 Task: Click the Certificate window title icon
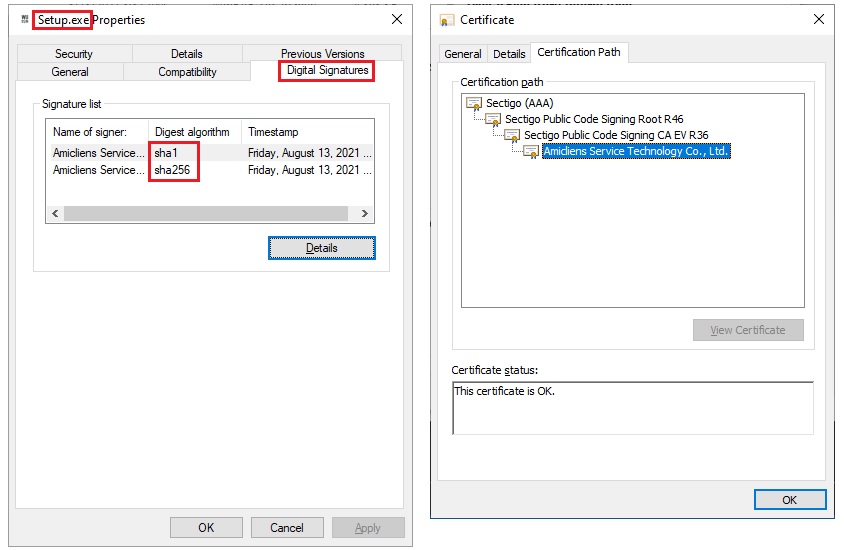click(x=445, y=20)
